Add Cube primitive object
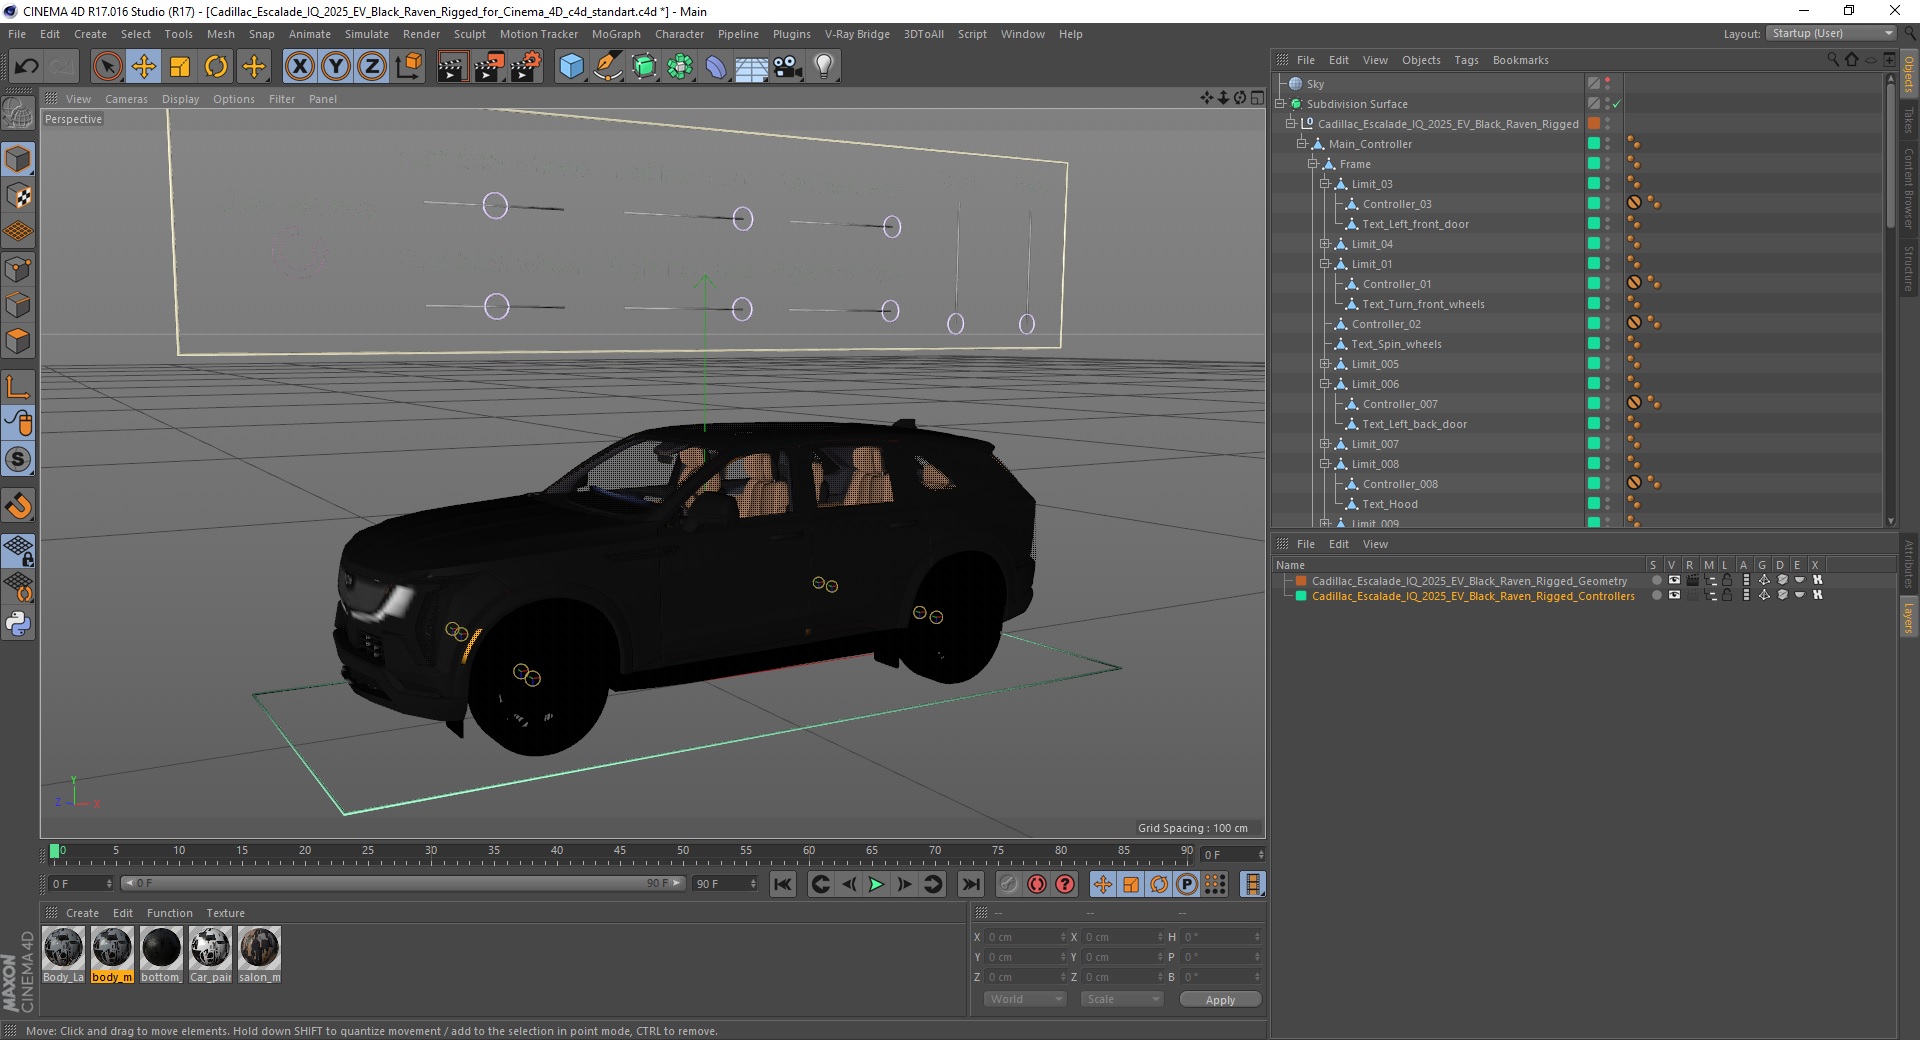 (571, 67)
